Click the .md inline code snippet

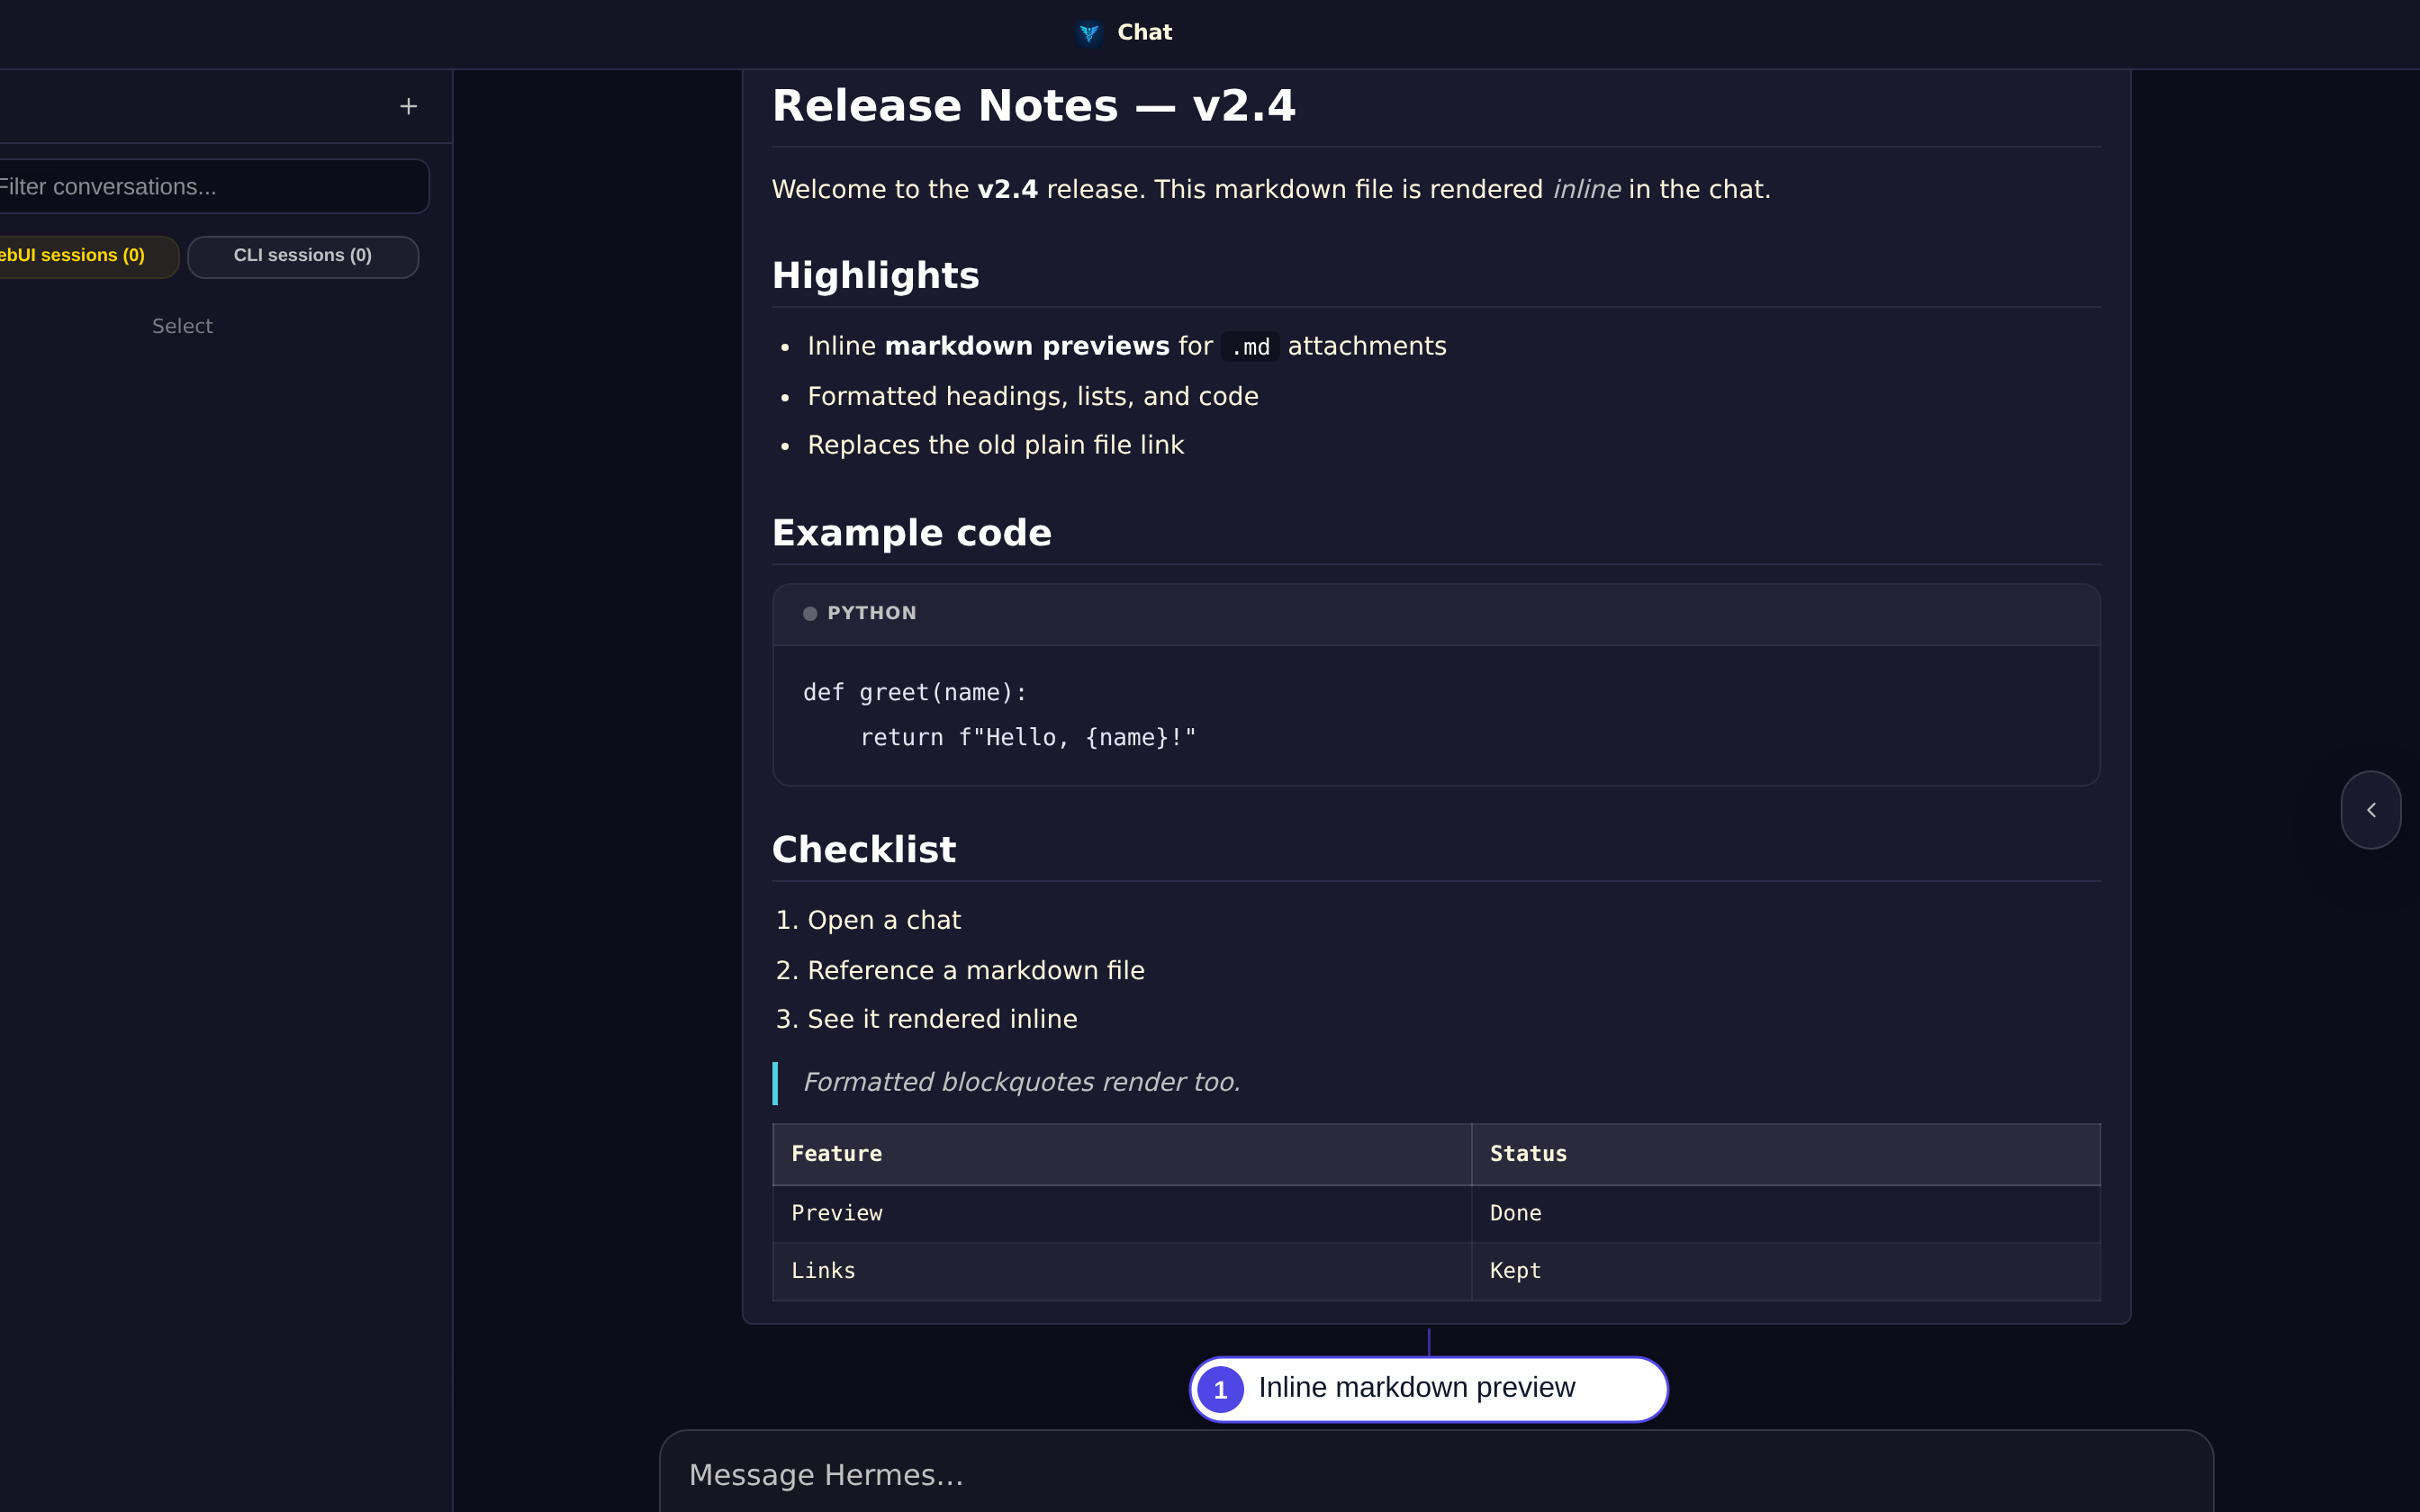point(1250,347)
